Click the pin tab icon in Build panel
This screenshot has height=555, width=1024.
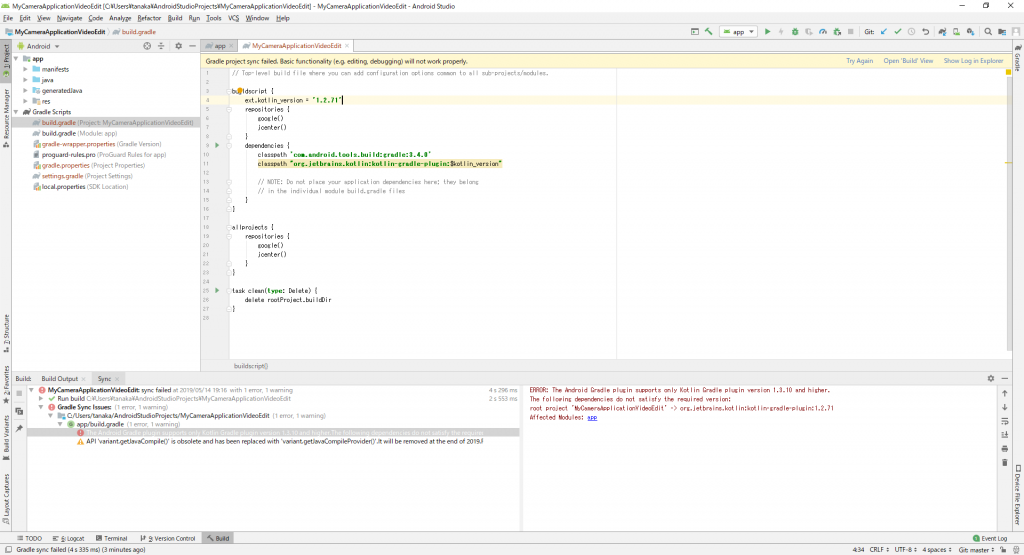19,428
